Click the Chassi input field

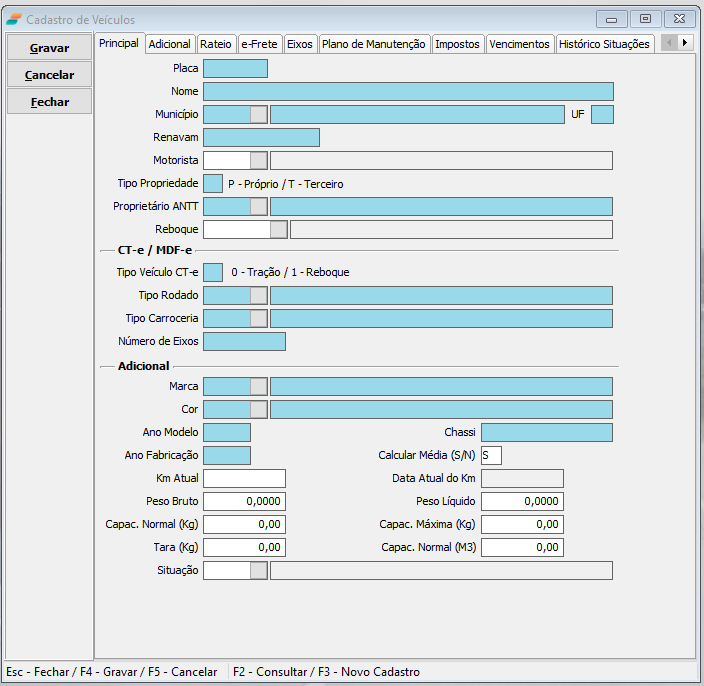point(546,432)
